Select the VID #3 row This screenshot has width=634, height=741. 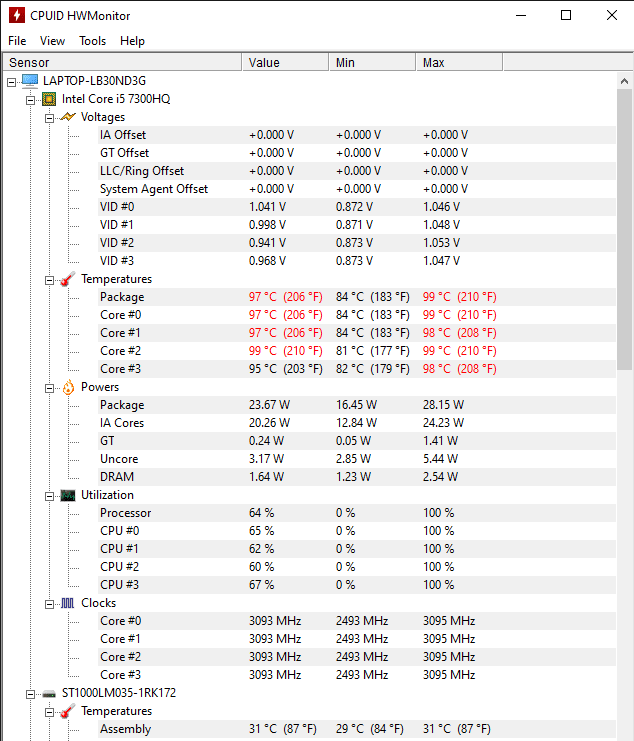click(357, 261)
